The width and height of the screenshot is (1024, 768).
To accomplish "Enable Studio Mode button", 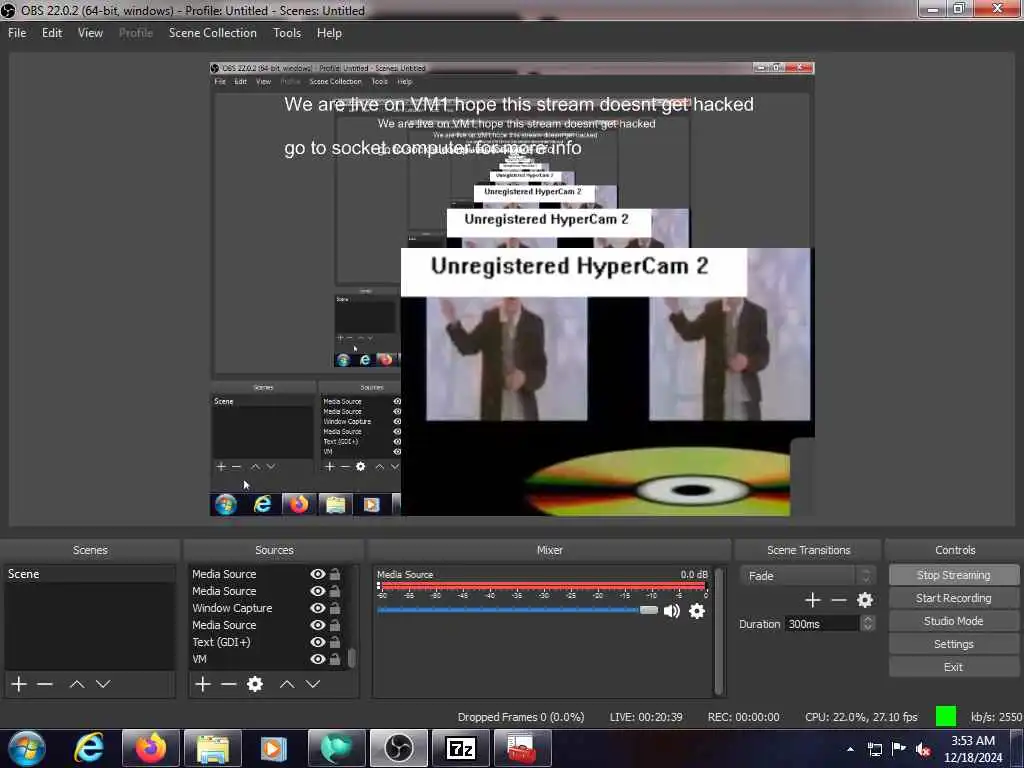I will coord(953,621).
